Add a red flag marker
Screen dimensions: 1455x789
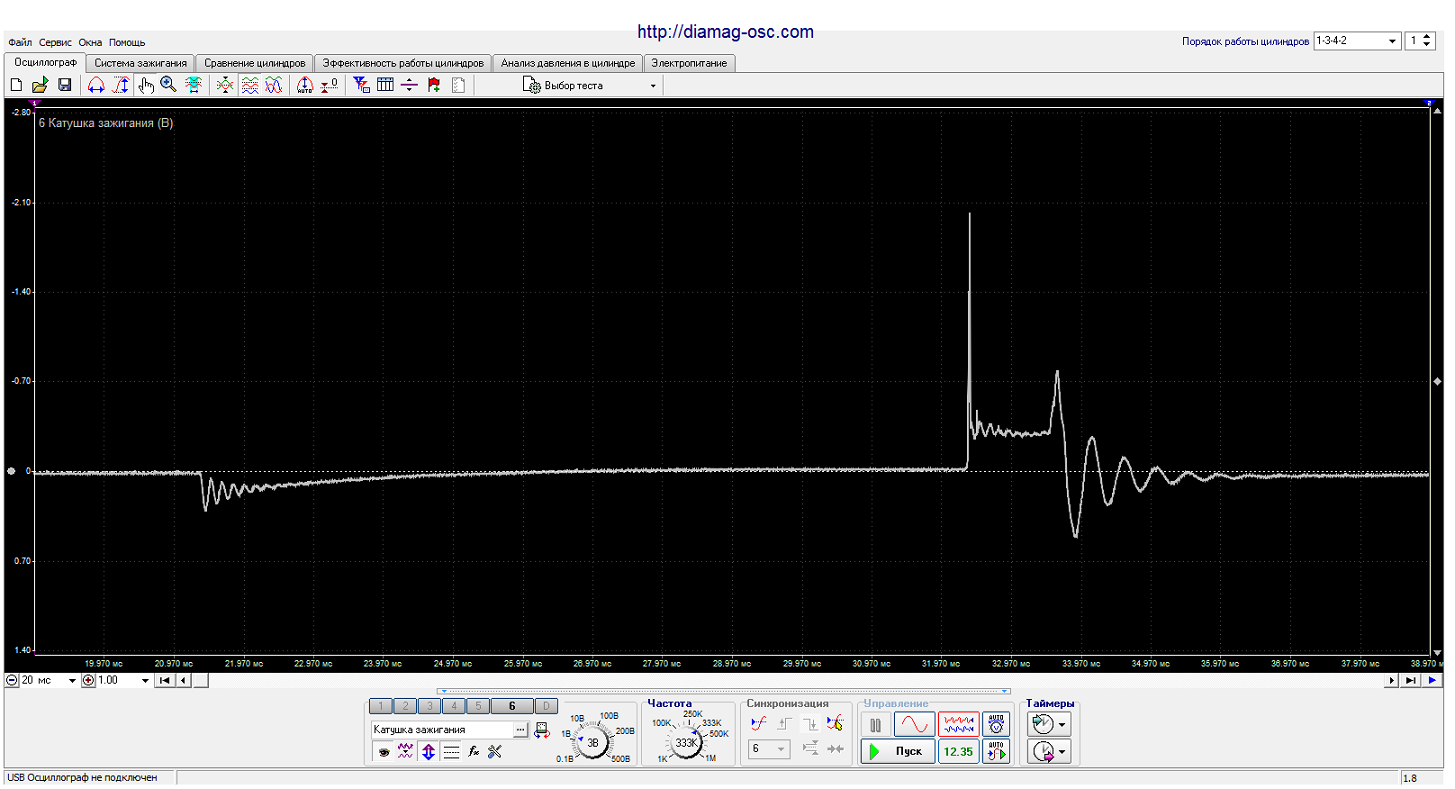tap(434, 86)
